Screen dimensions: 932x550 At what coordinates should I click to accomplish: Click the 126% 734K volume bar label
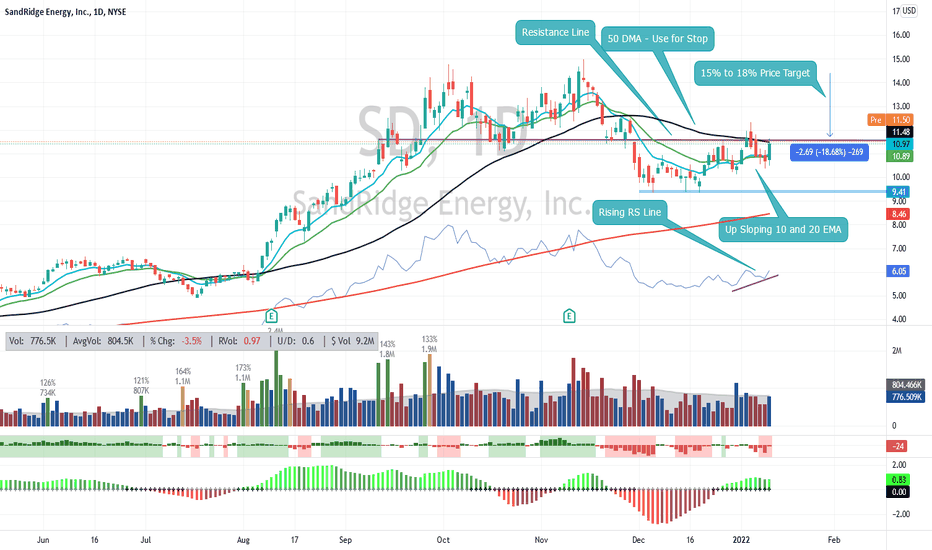pos(48,388)
